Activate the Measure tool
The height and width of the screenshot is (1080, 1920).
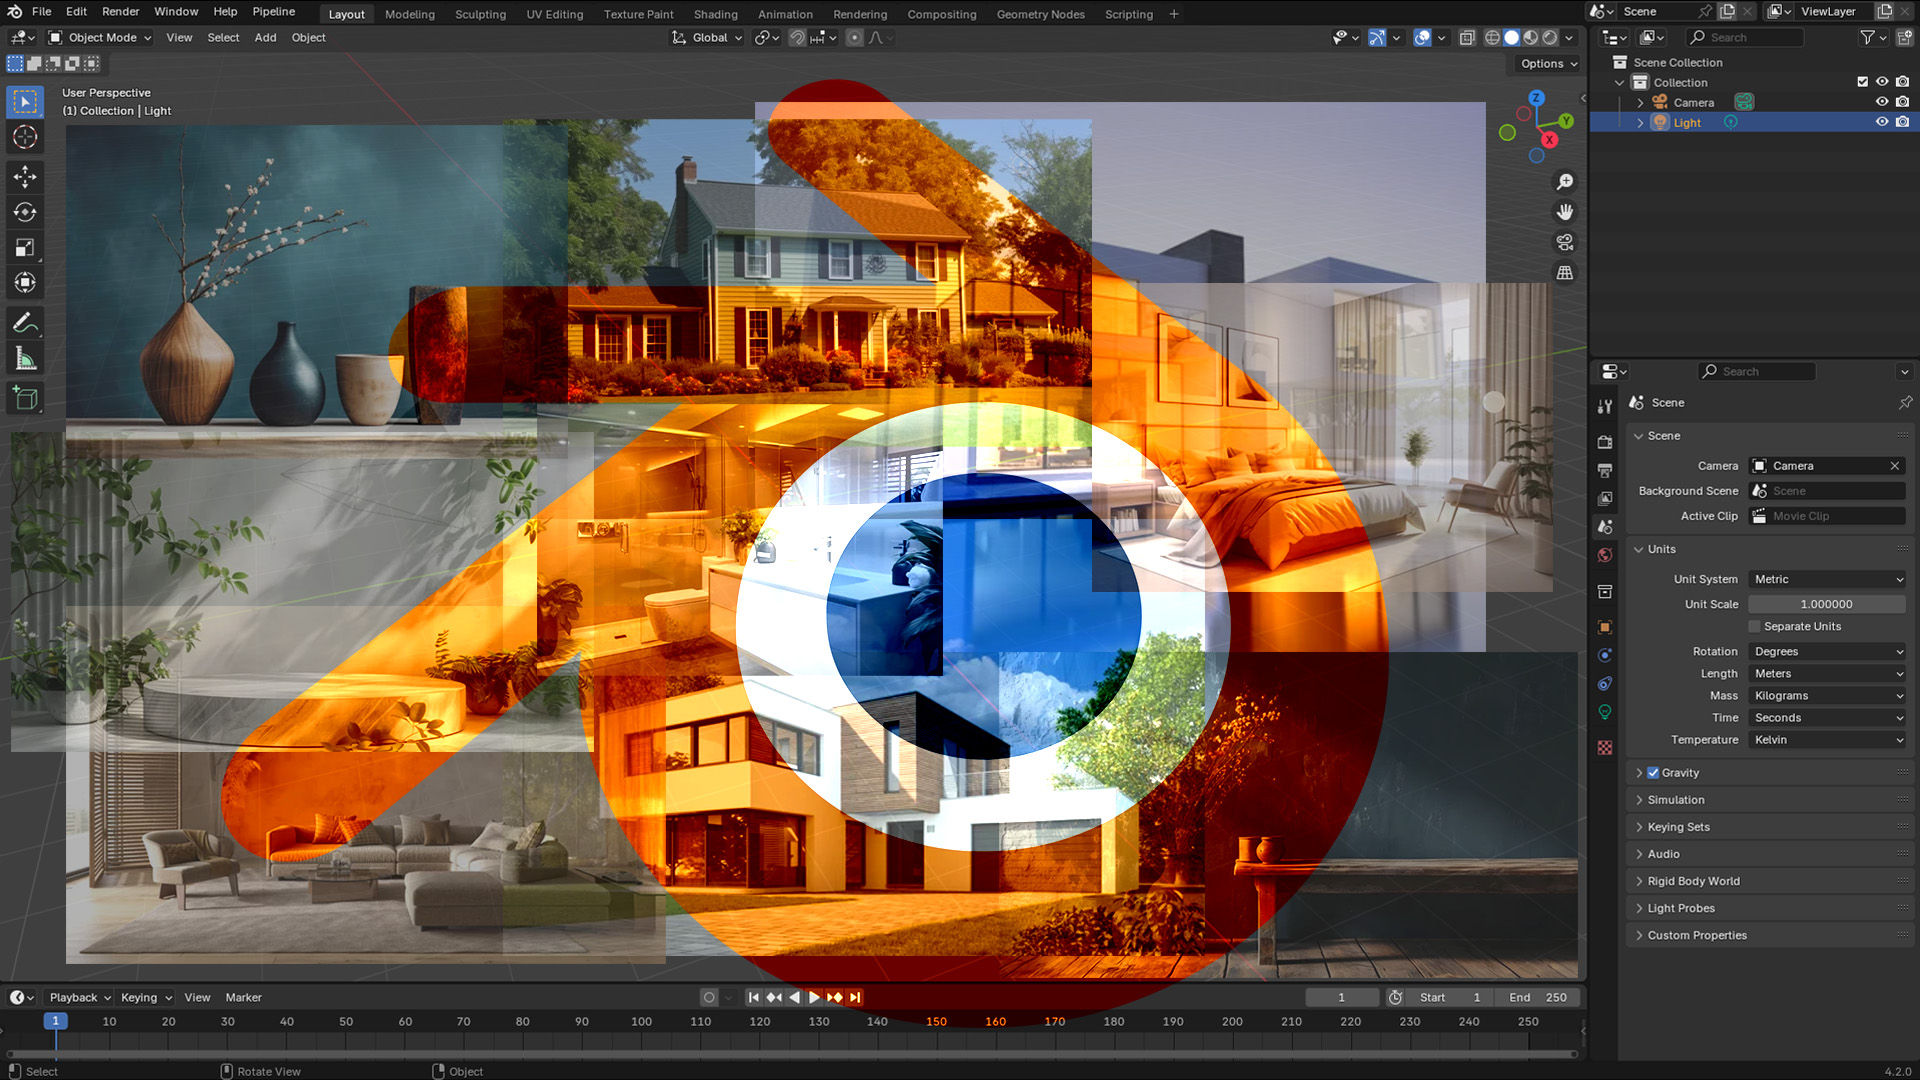(25, 357)
